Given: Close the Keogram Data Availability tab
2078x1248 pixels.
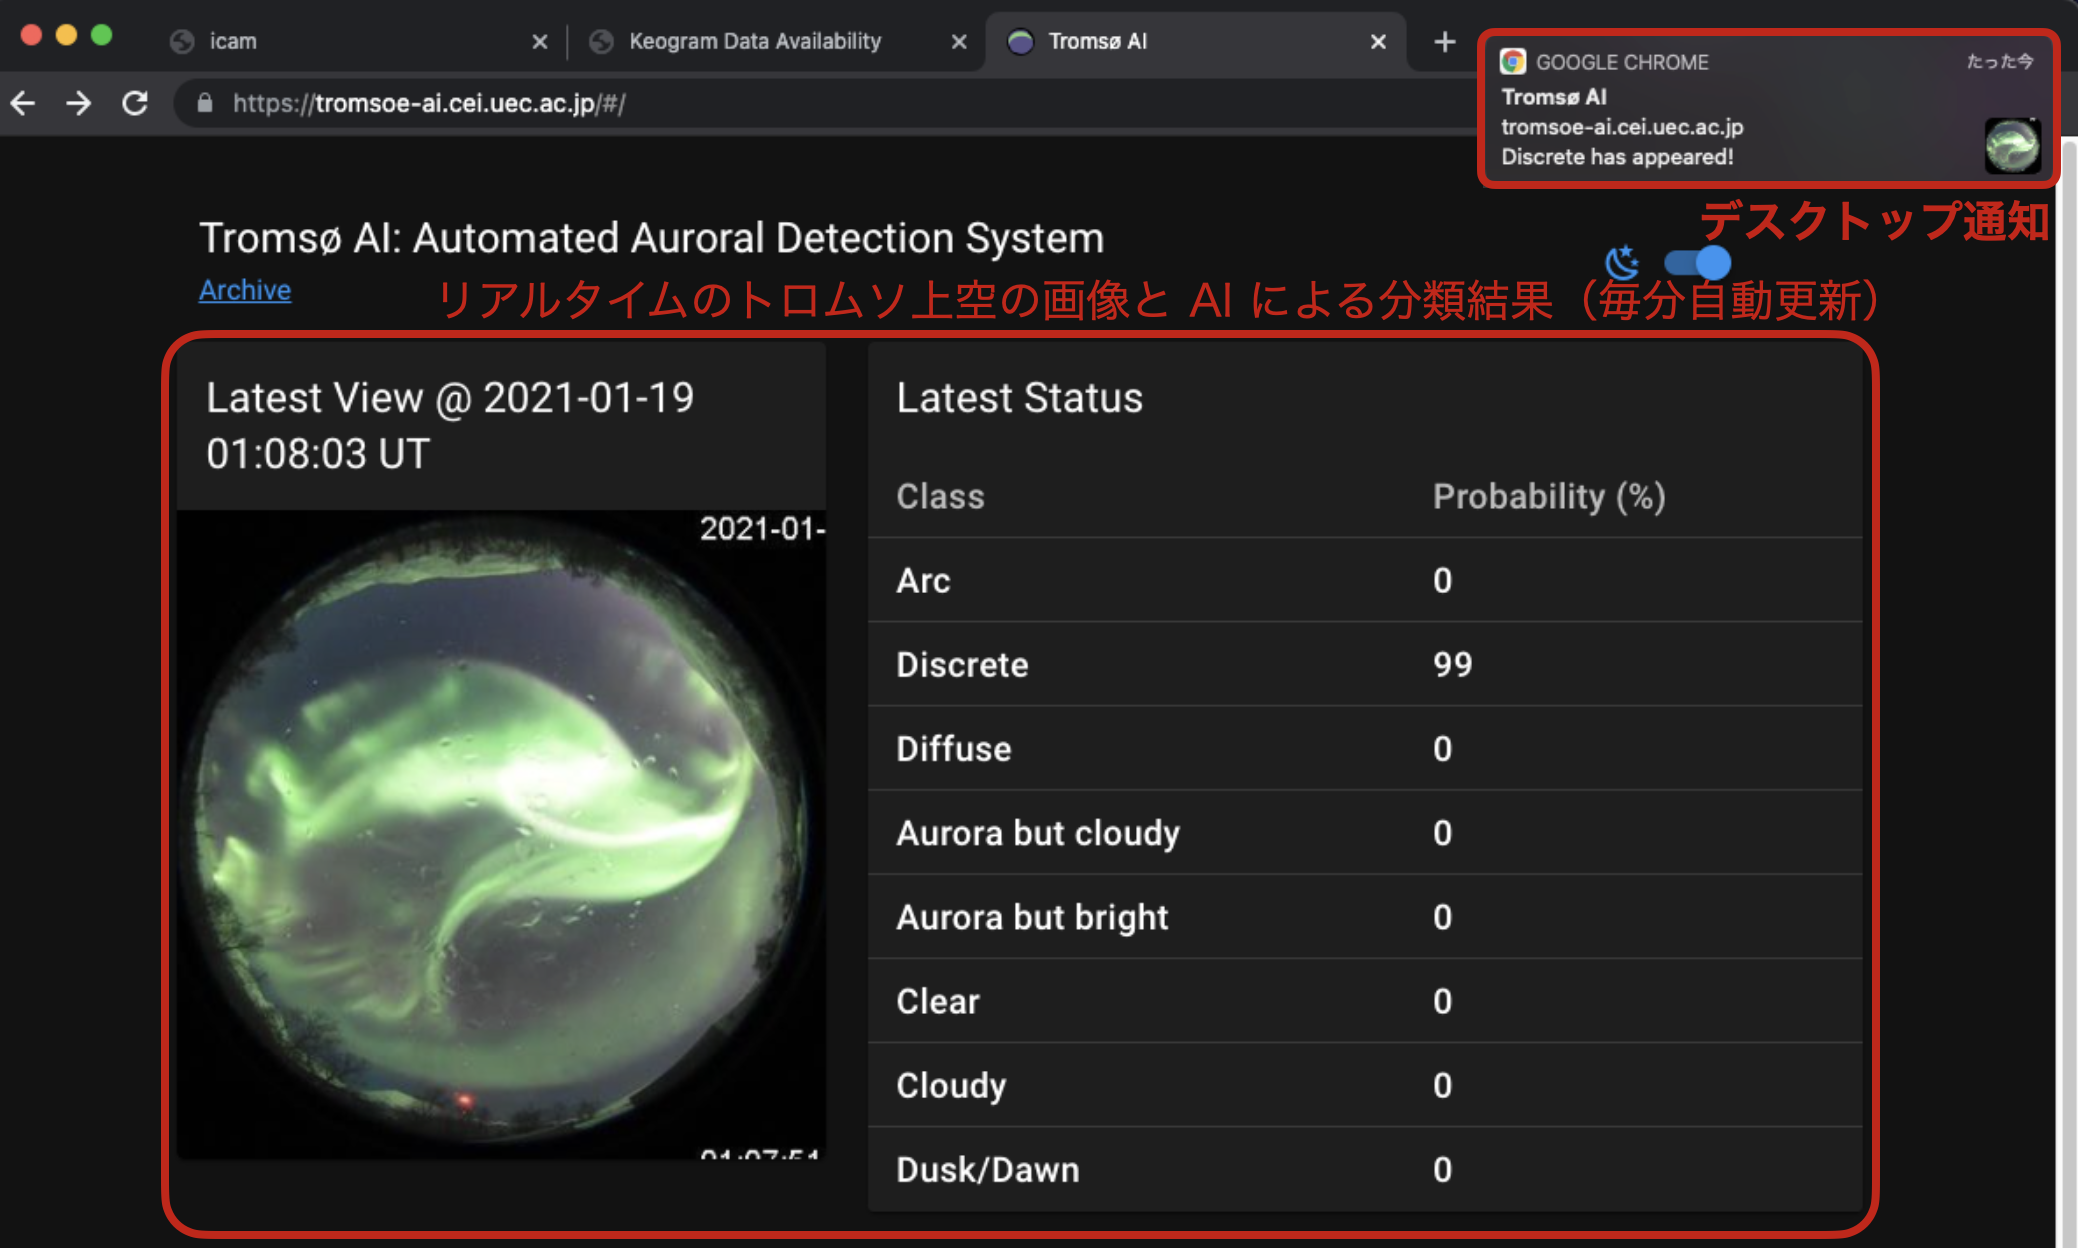Looking at the screenshot, I should tap(959, 42).
